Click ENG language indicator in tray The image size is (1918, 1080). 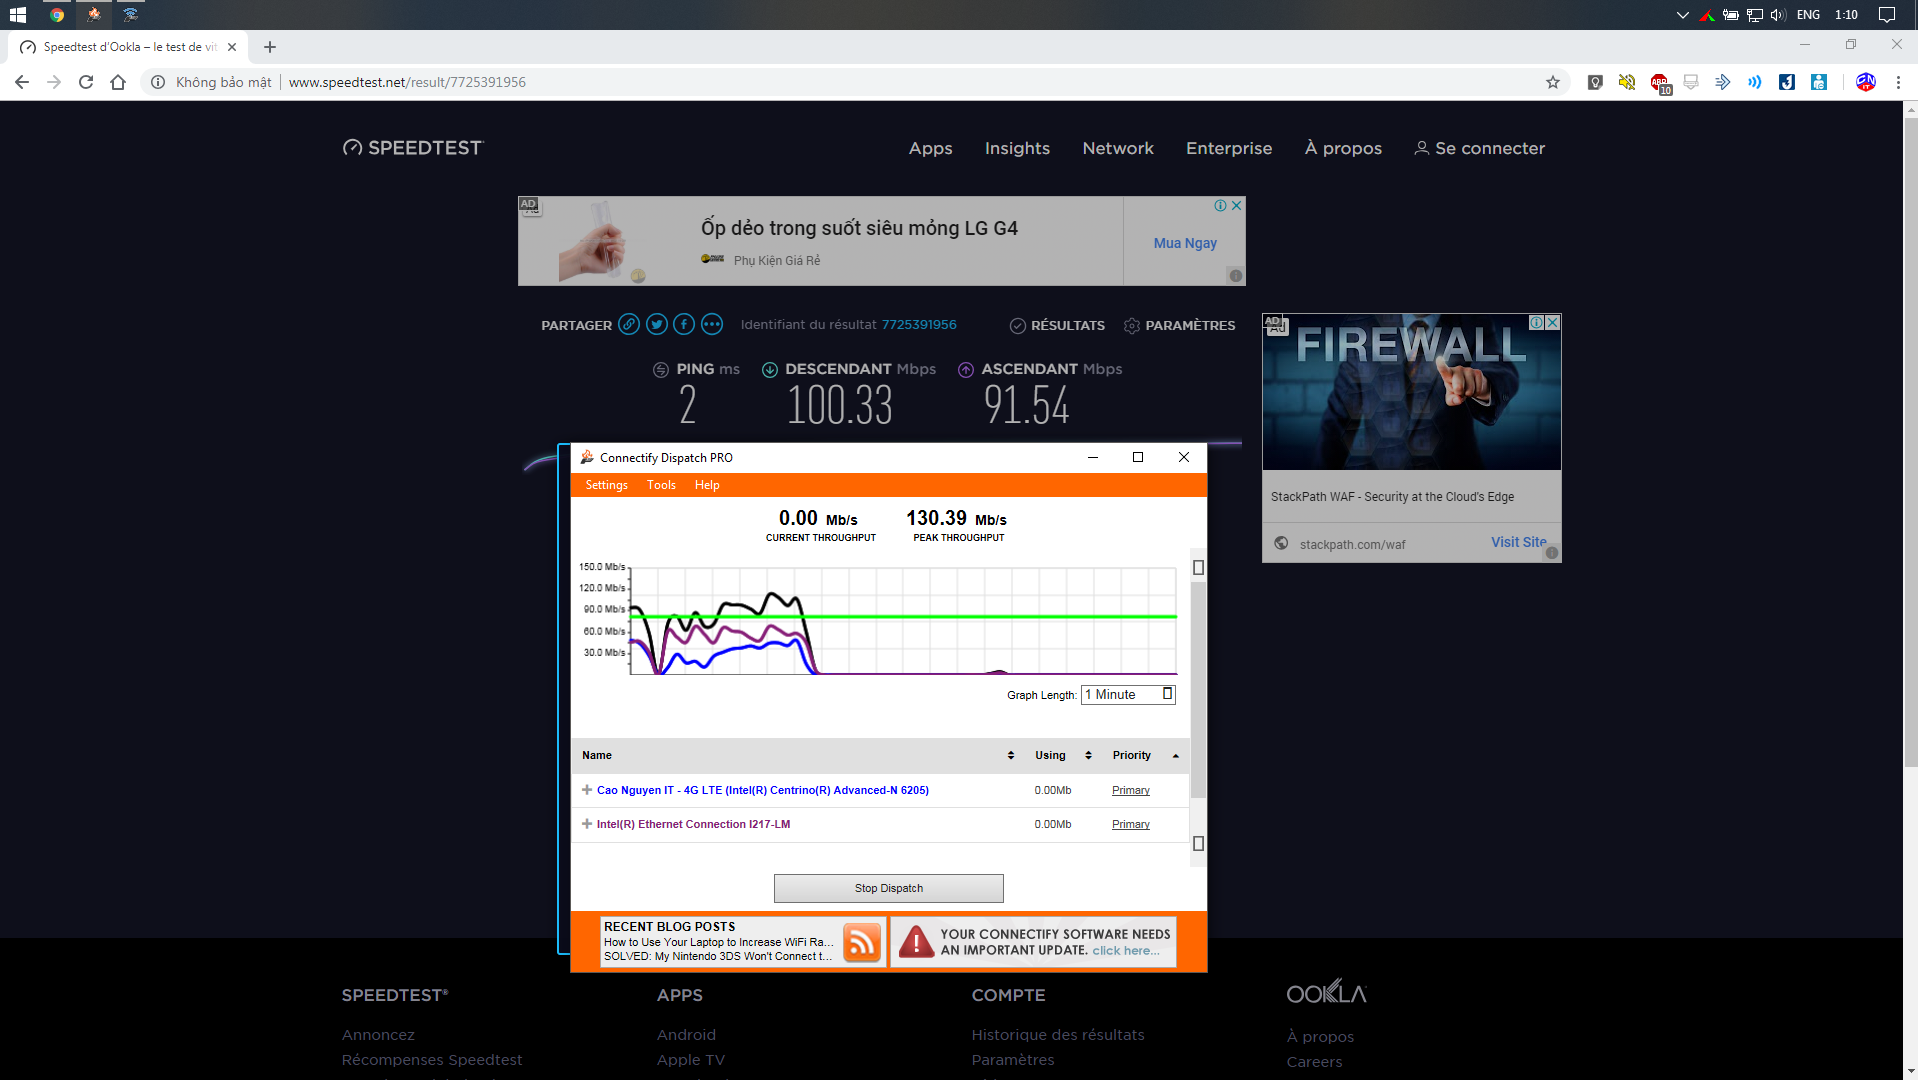1808,14
